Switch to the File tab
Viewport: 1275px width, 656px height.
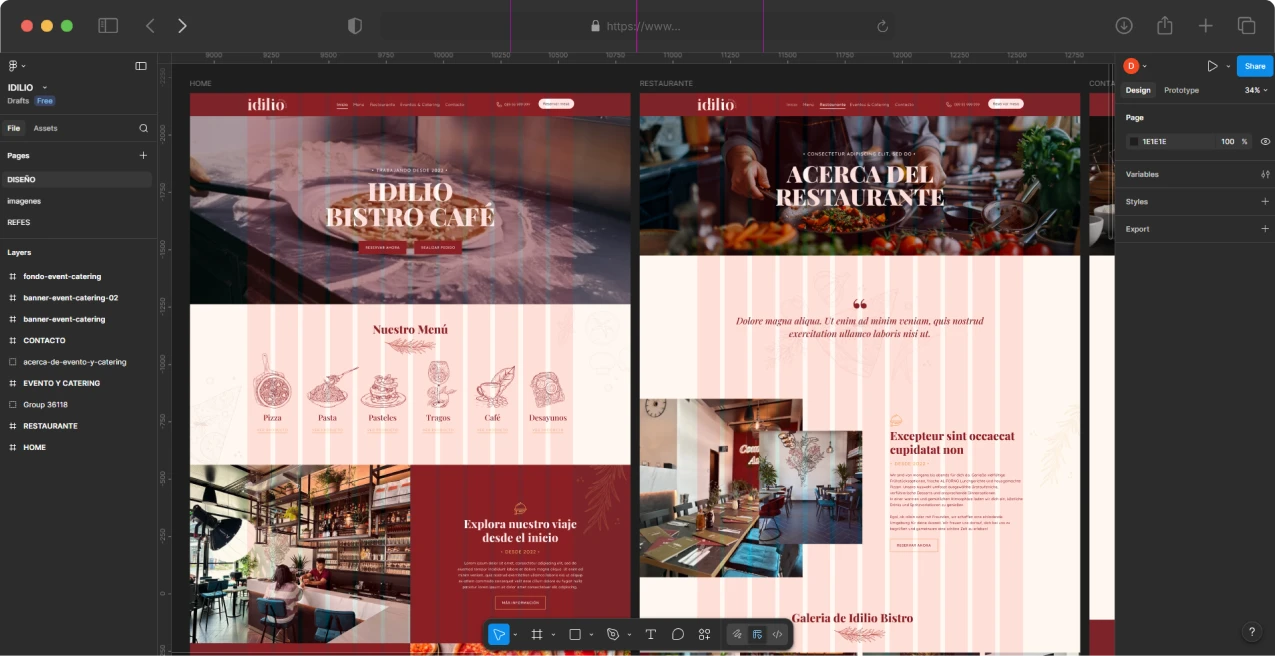coord(14,128)
